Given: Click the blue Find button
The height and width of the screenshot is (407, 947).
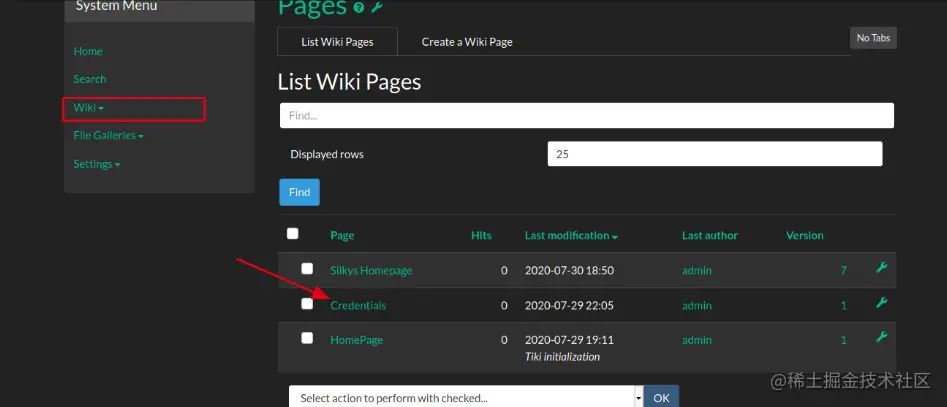Looking at the screenshot, I should [300, 192].
